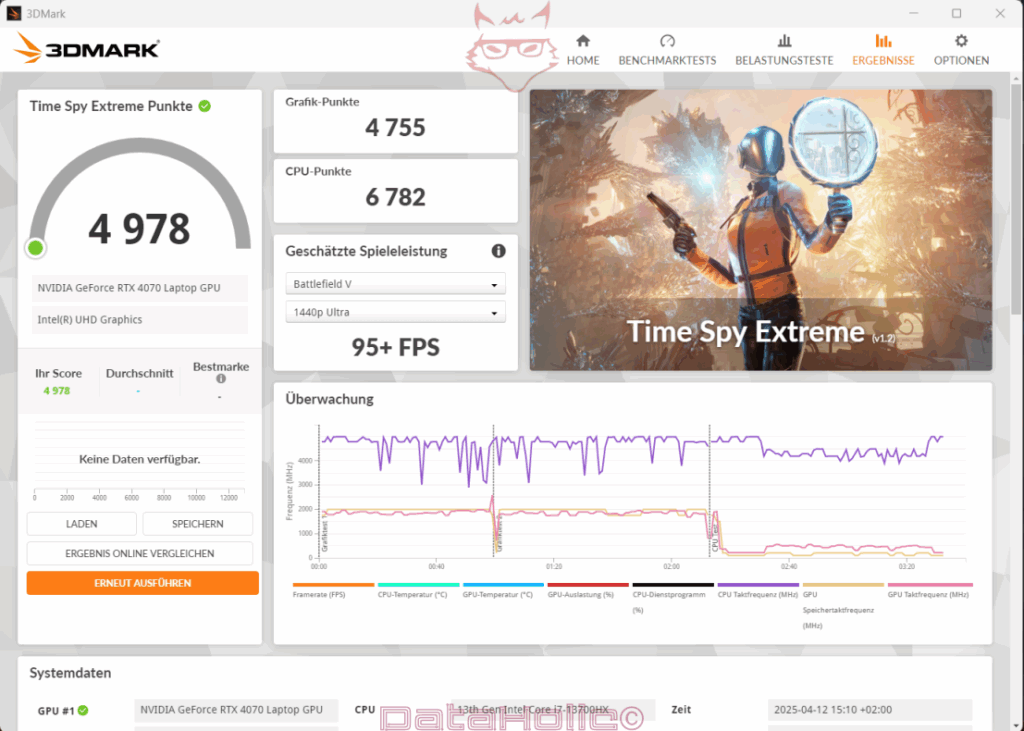Maximize the 3DMark window
Viewport: 1024px width, 731px height.
(x=956, y=13)
